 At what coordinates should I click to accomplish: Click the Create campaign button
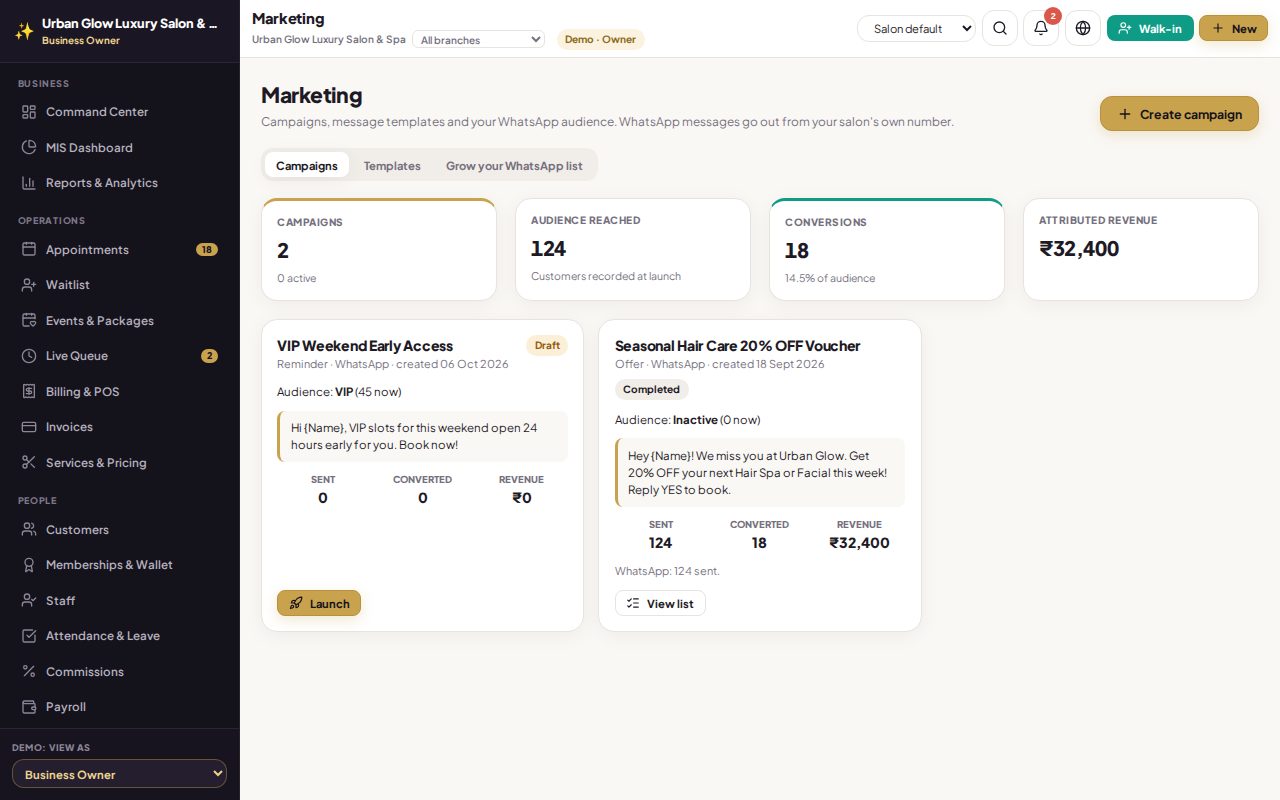tap(1179, 114)
